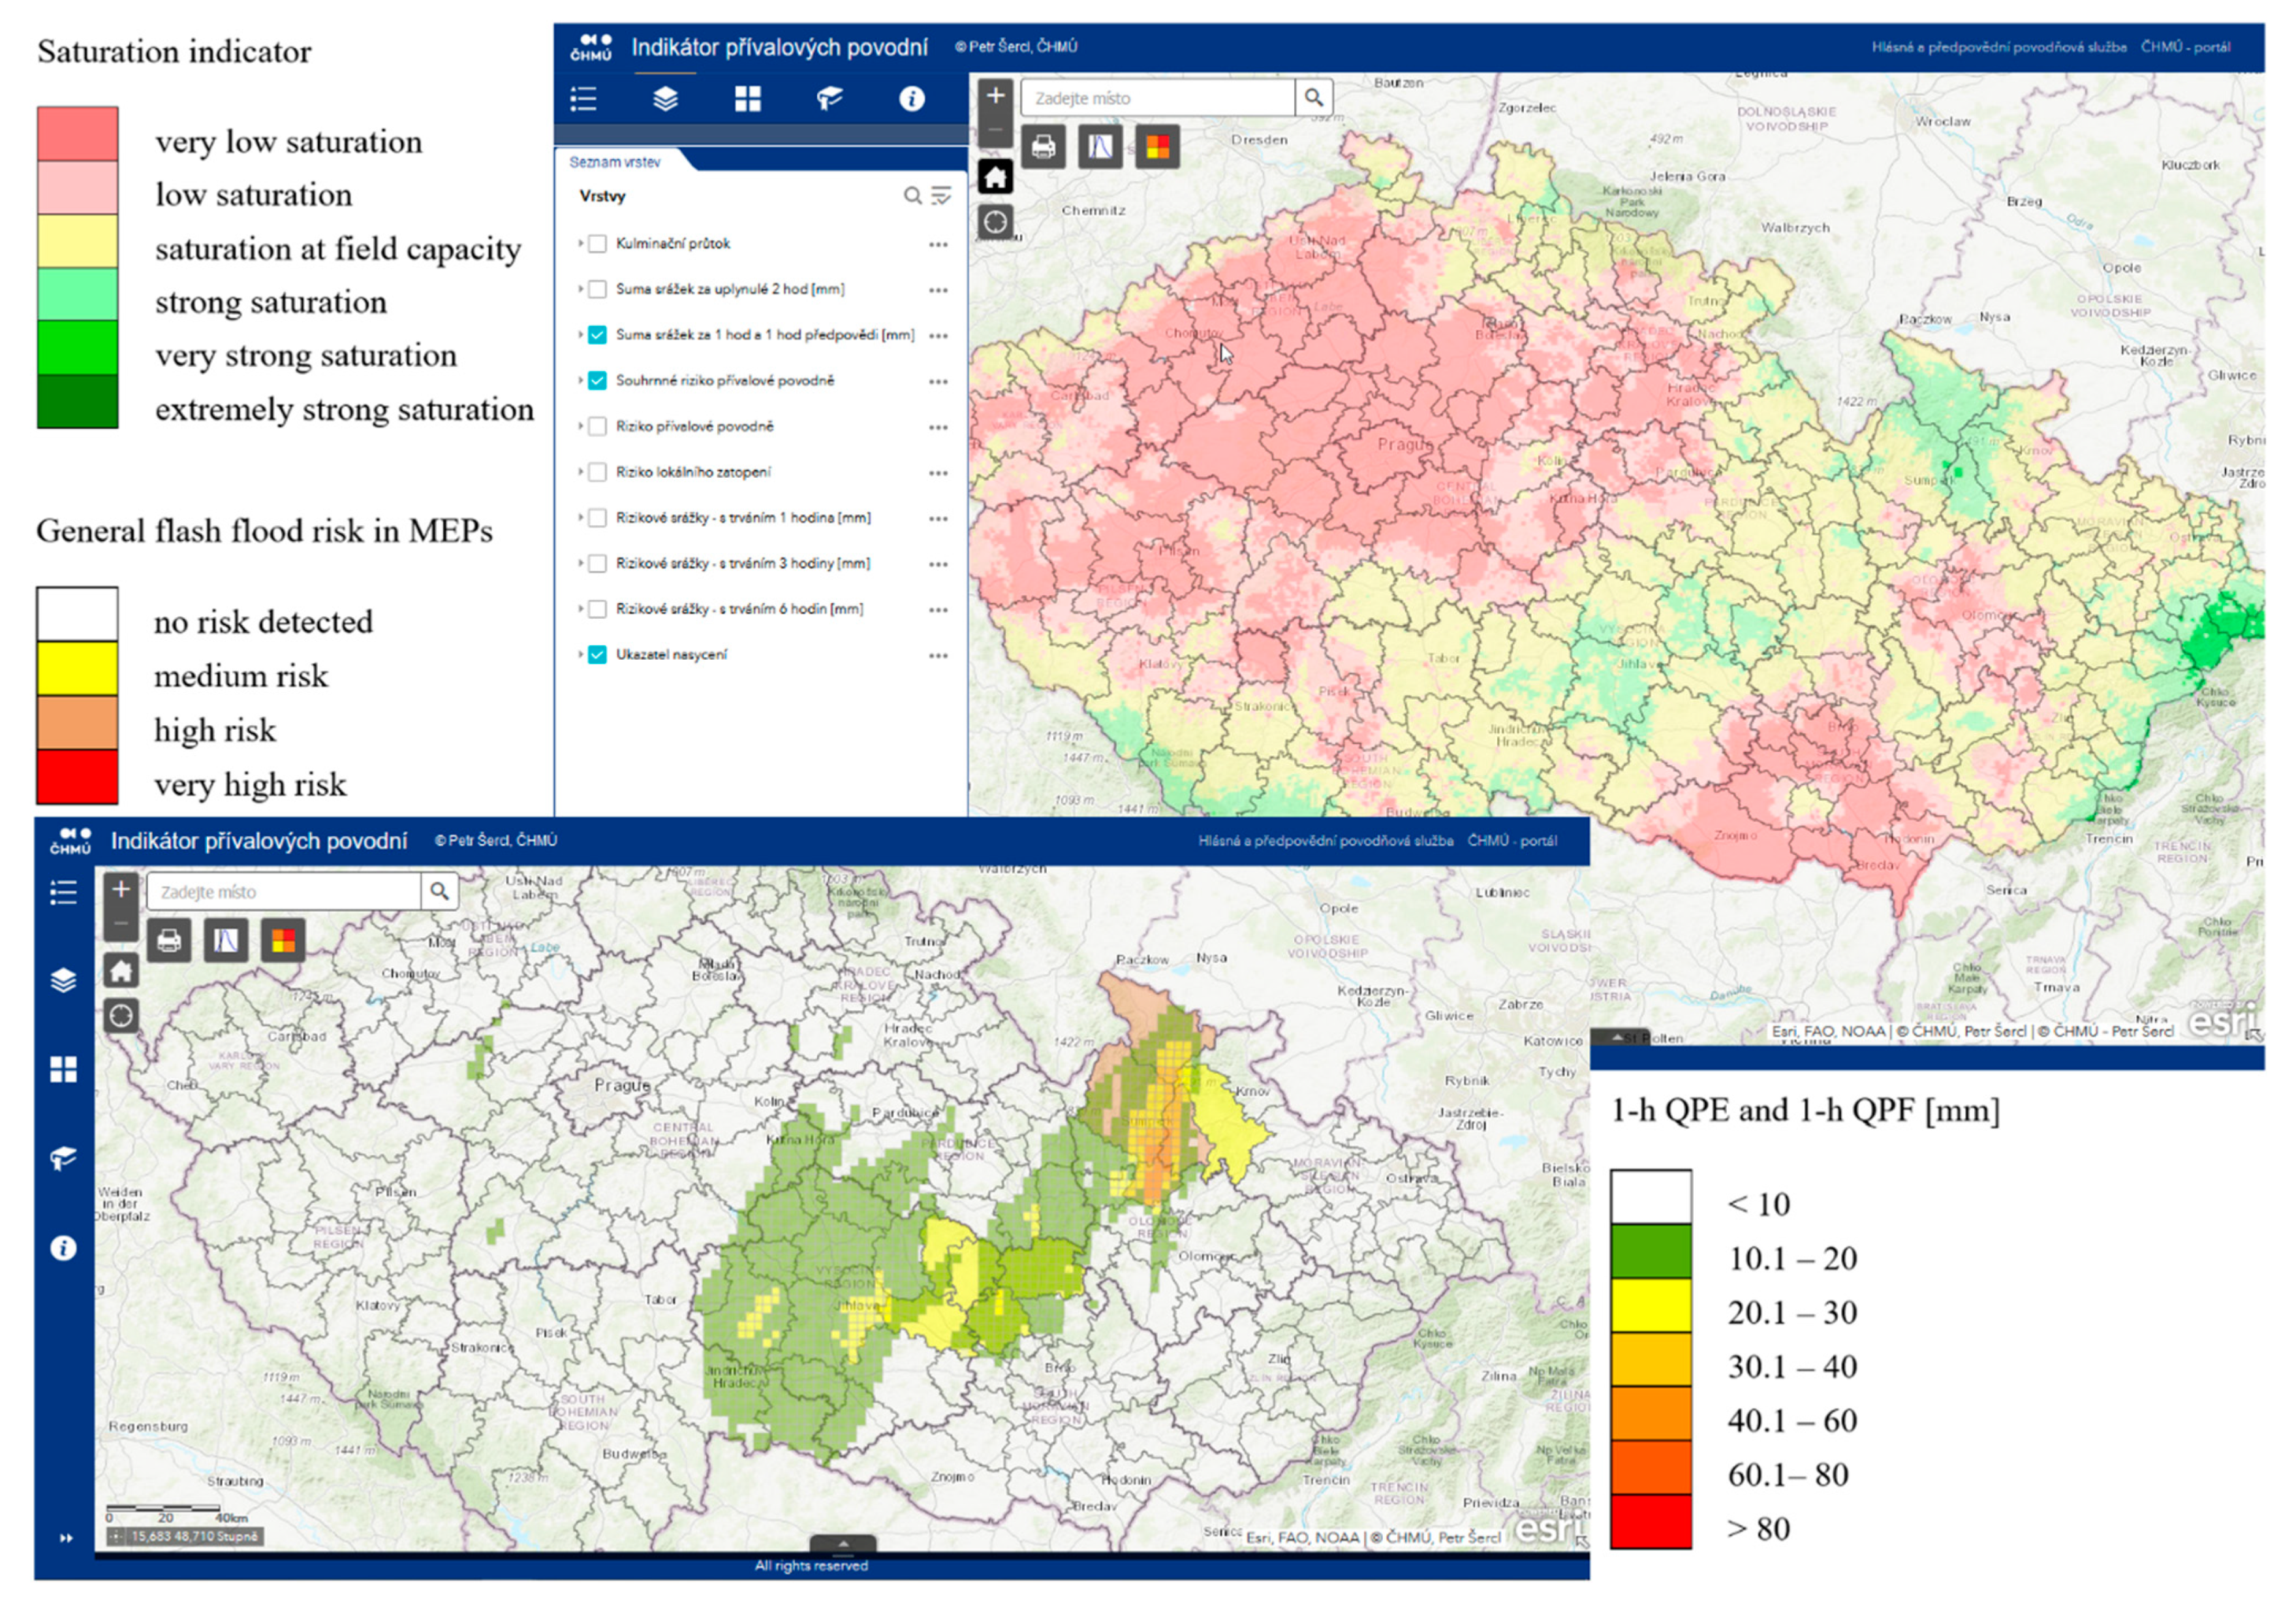Click locate-me target icon on lower map
Screen dimensions: 2296x1614
pos(121,1016)
